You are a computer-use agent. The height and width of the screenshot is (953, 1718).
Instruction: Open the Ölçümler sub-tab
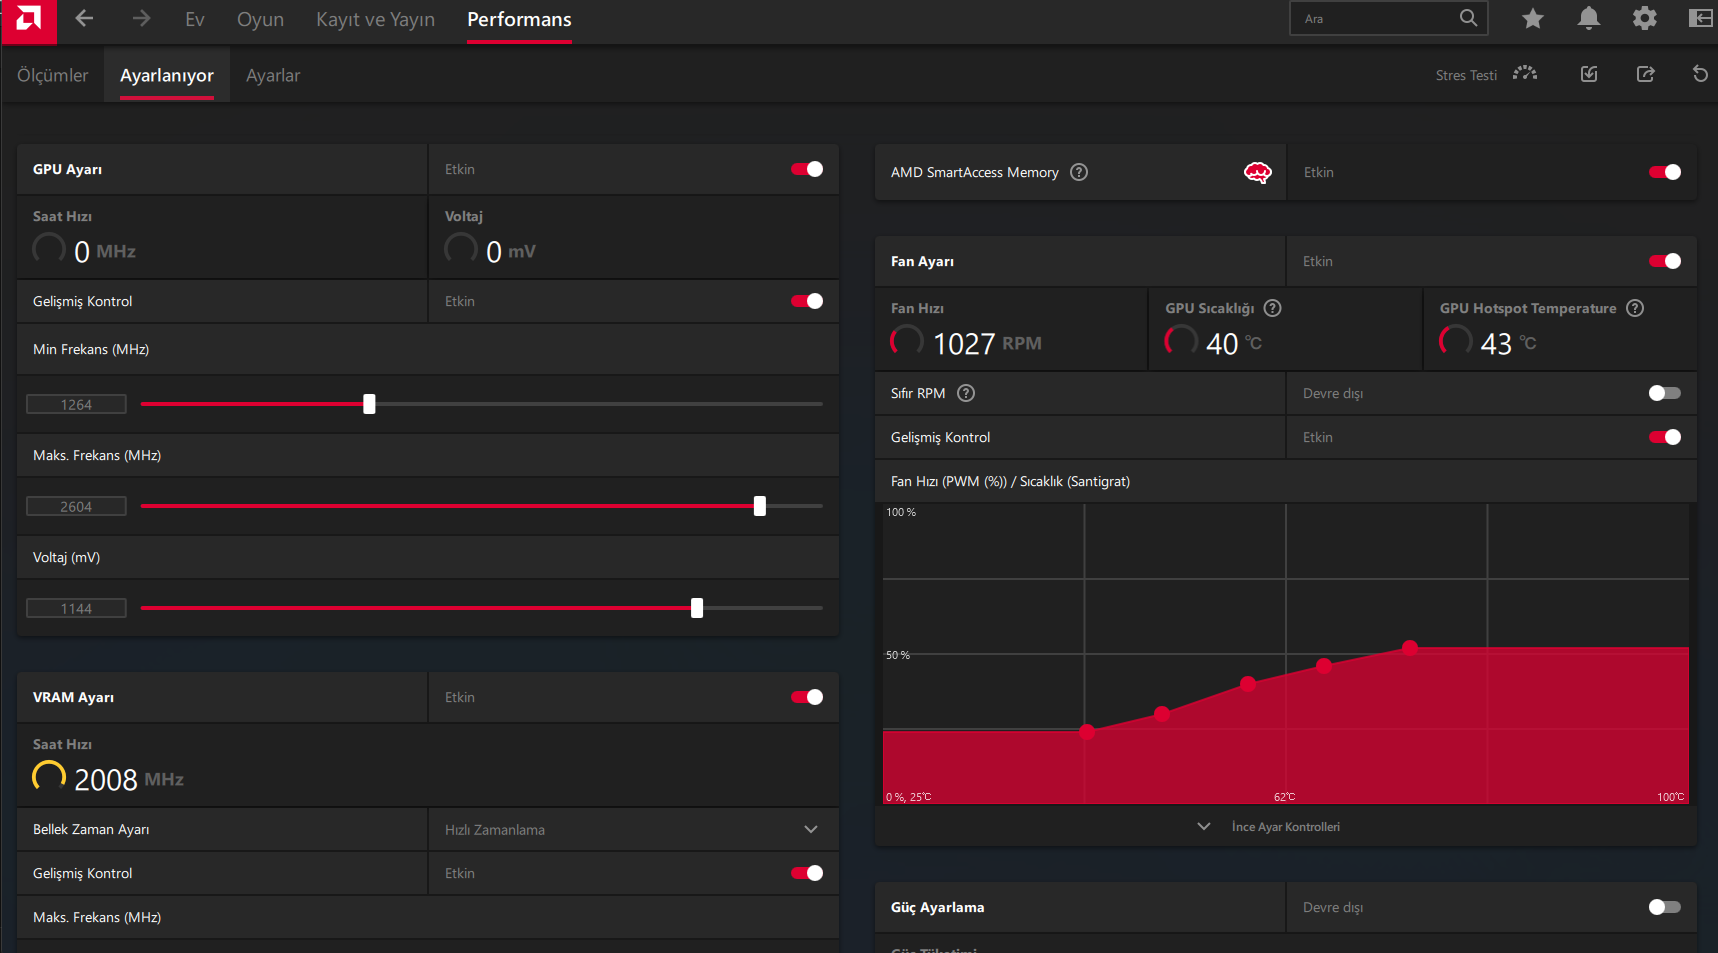click(53, 75)
